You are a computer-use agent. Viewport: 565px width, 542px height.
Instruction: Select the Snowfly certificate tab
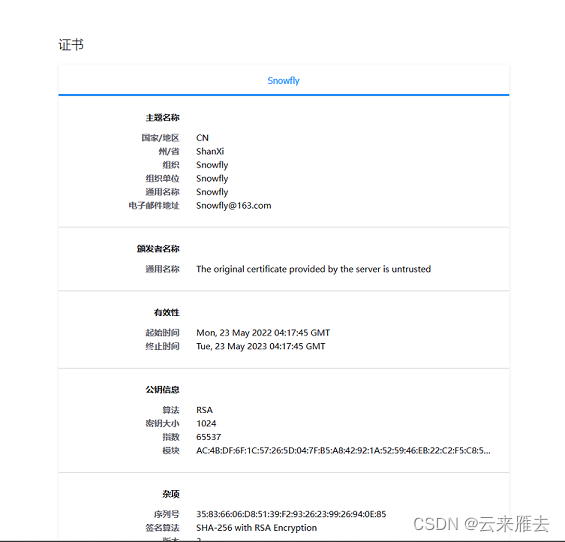click(x=284, y=80)
